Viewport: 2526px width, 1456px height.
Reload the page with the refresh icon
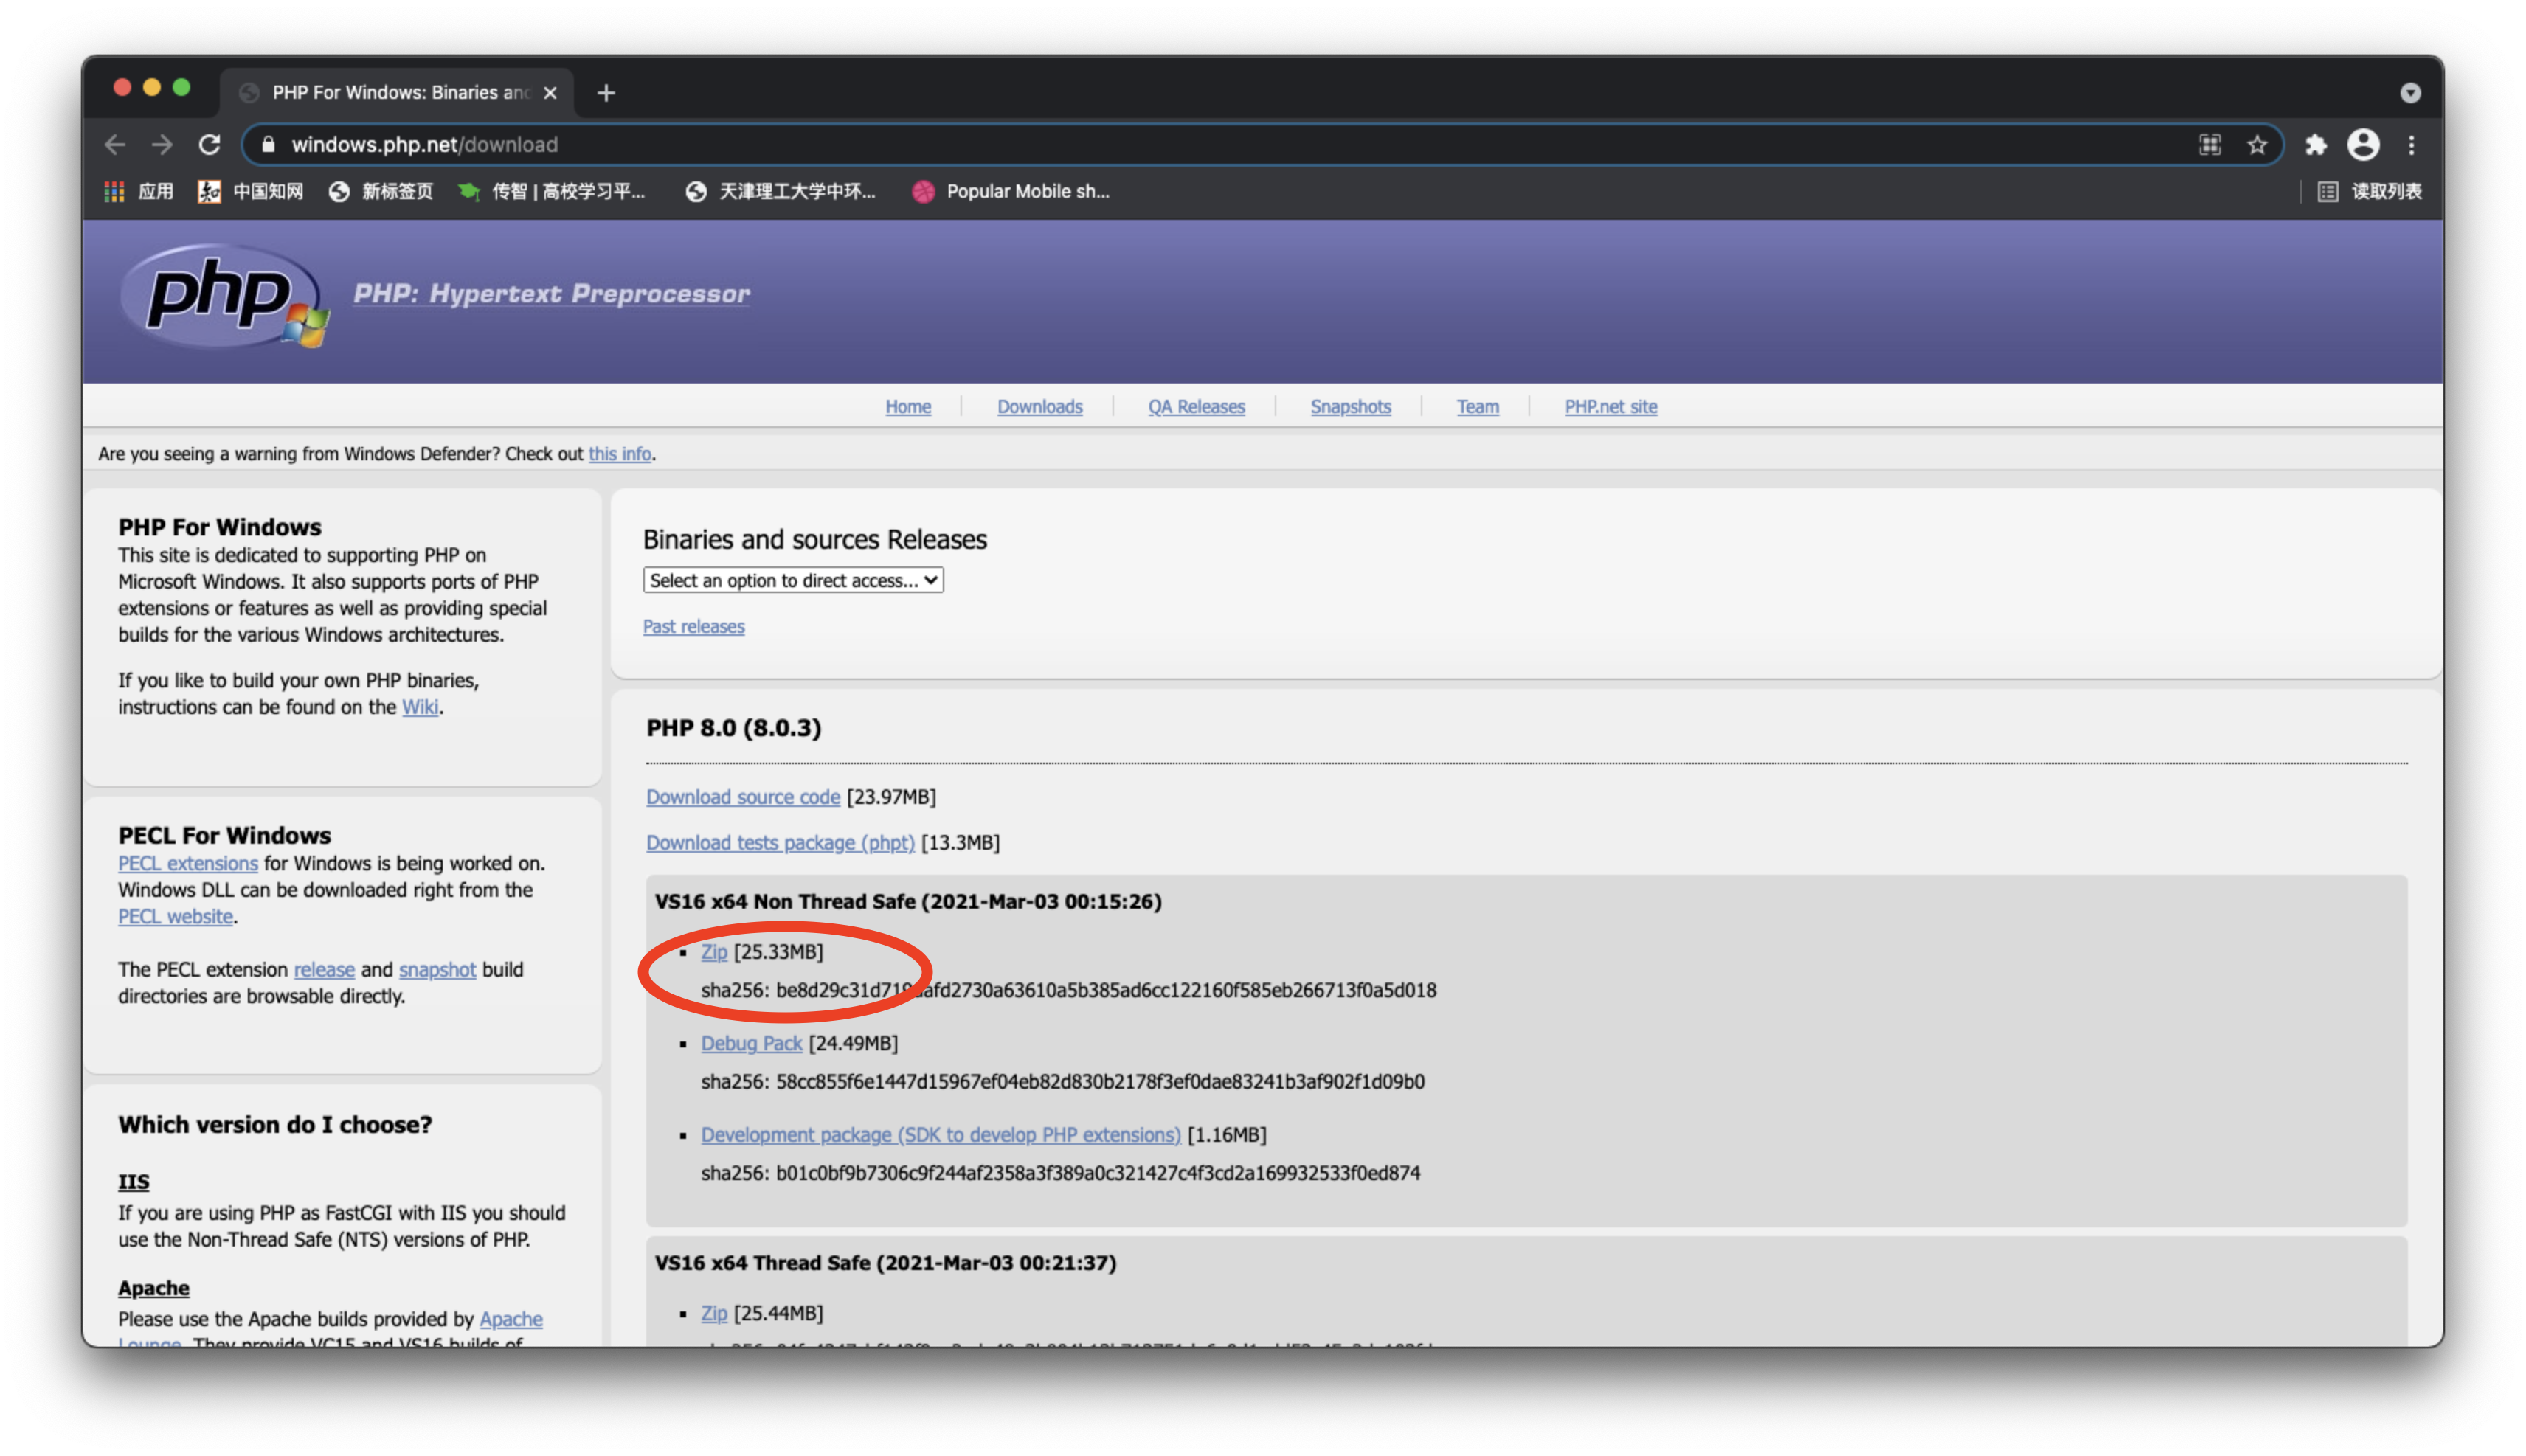[209, 145]
